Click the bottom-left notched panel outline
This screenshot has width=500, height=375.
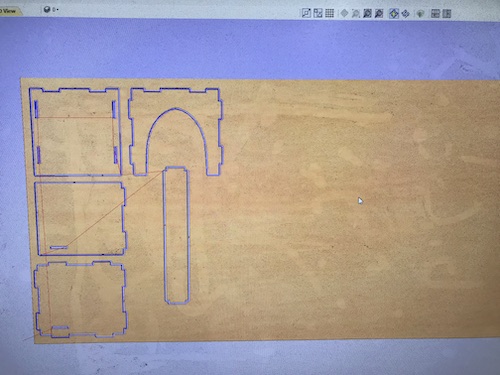80,299
